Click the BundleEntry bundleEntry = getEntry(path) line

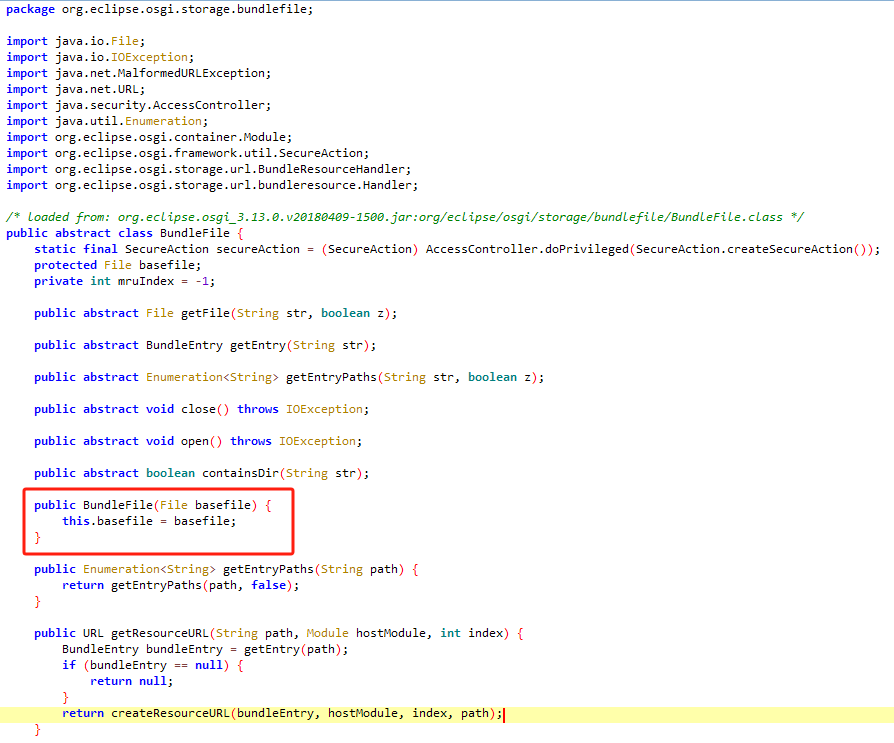(205, 648)
